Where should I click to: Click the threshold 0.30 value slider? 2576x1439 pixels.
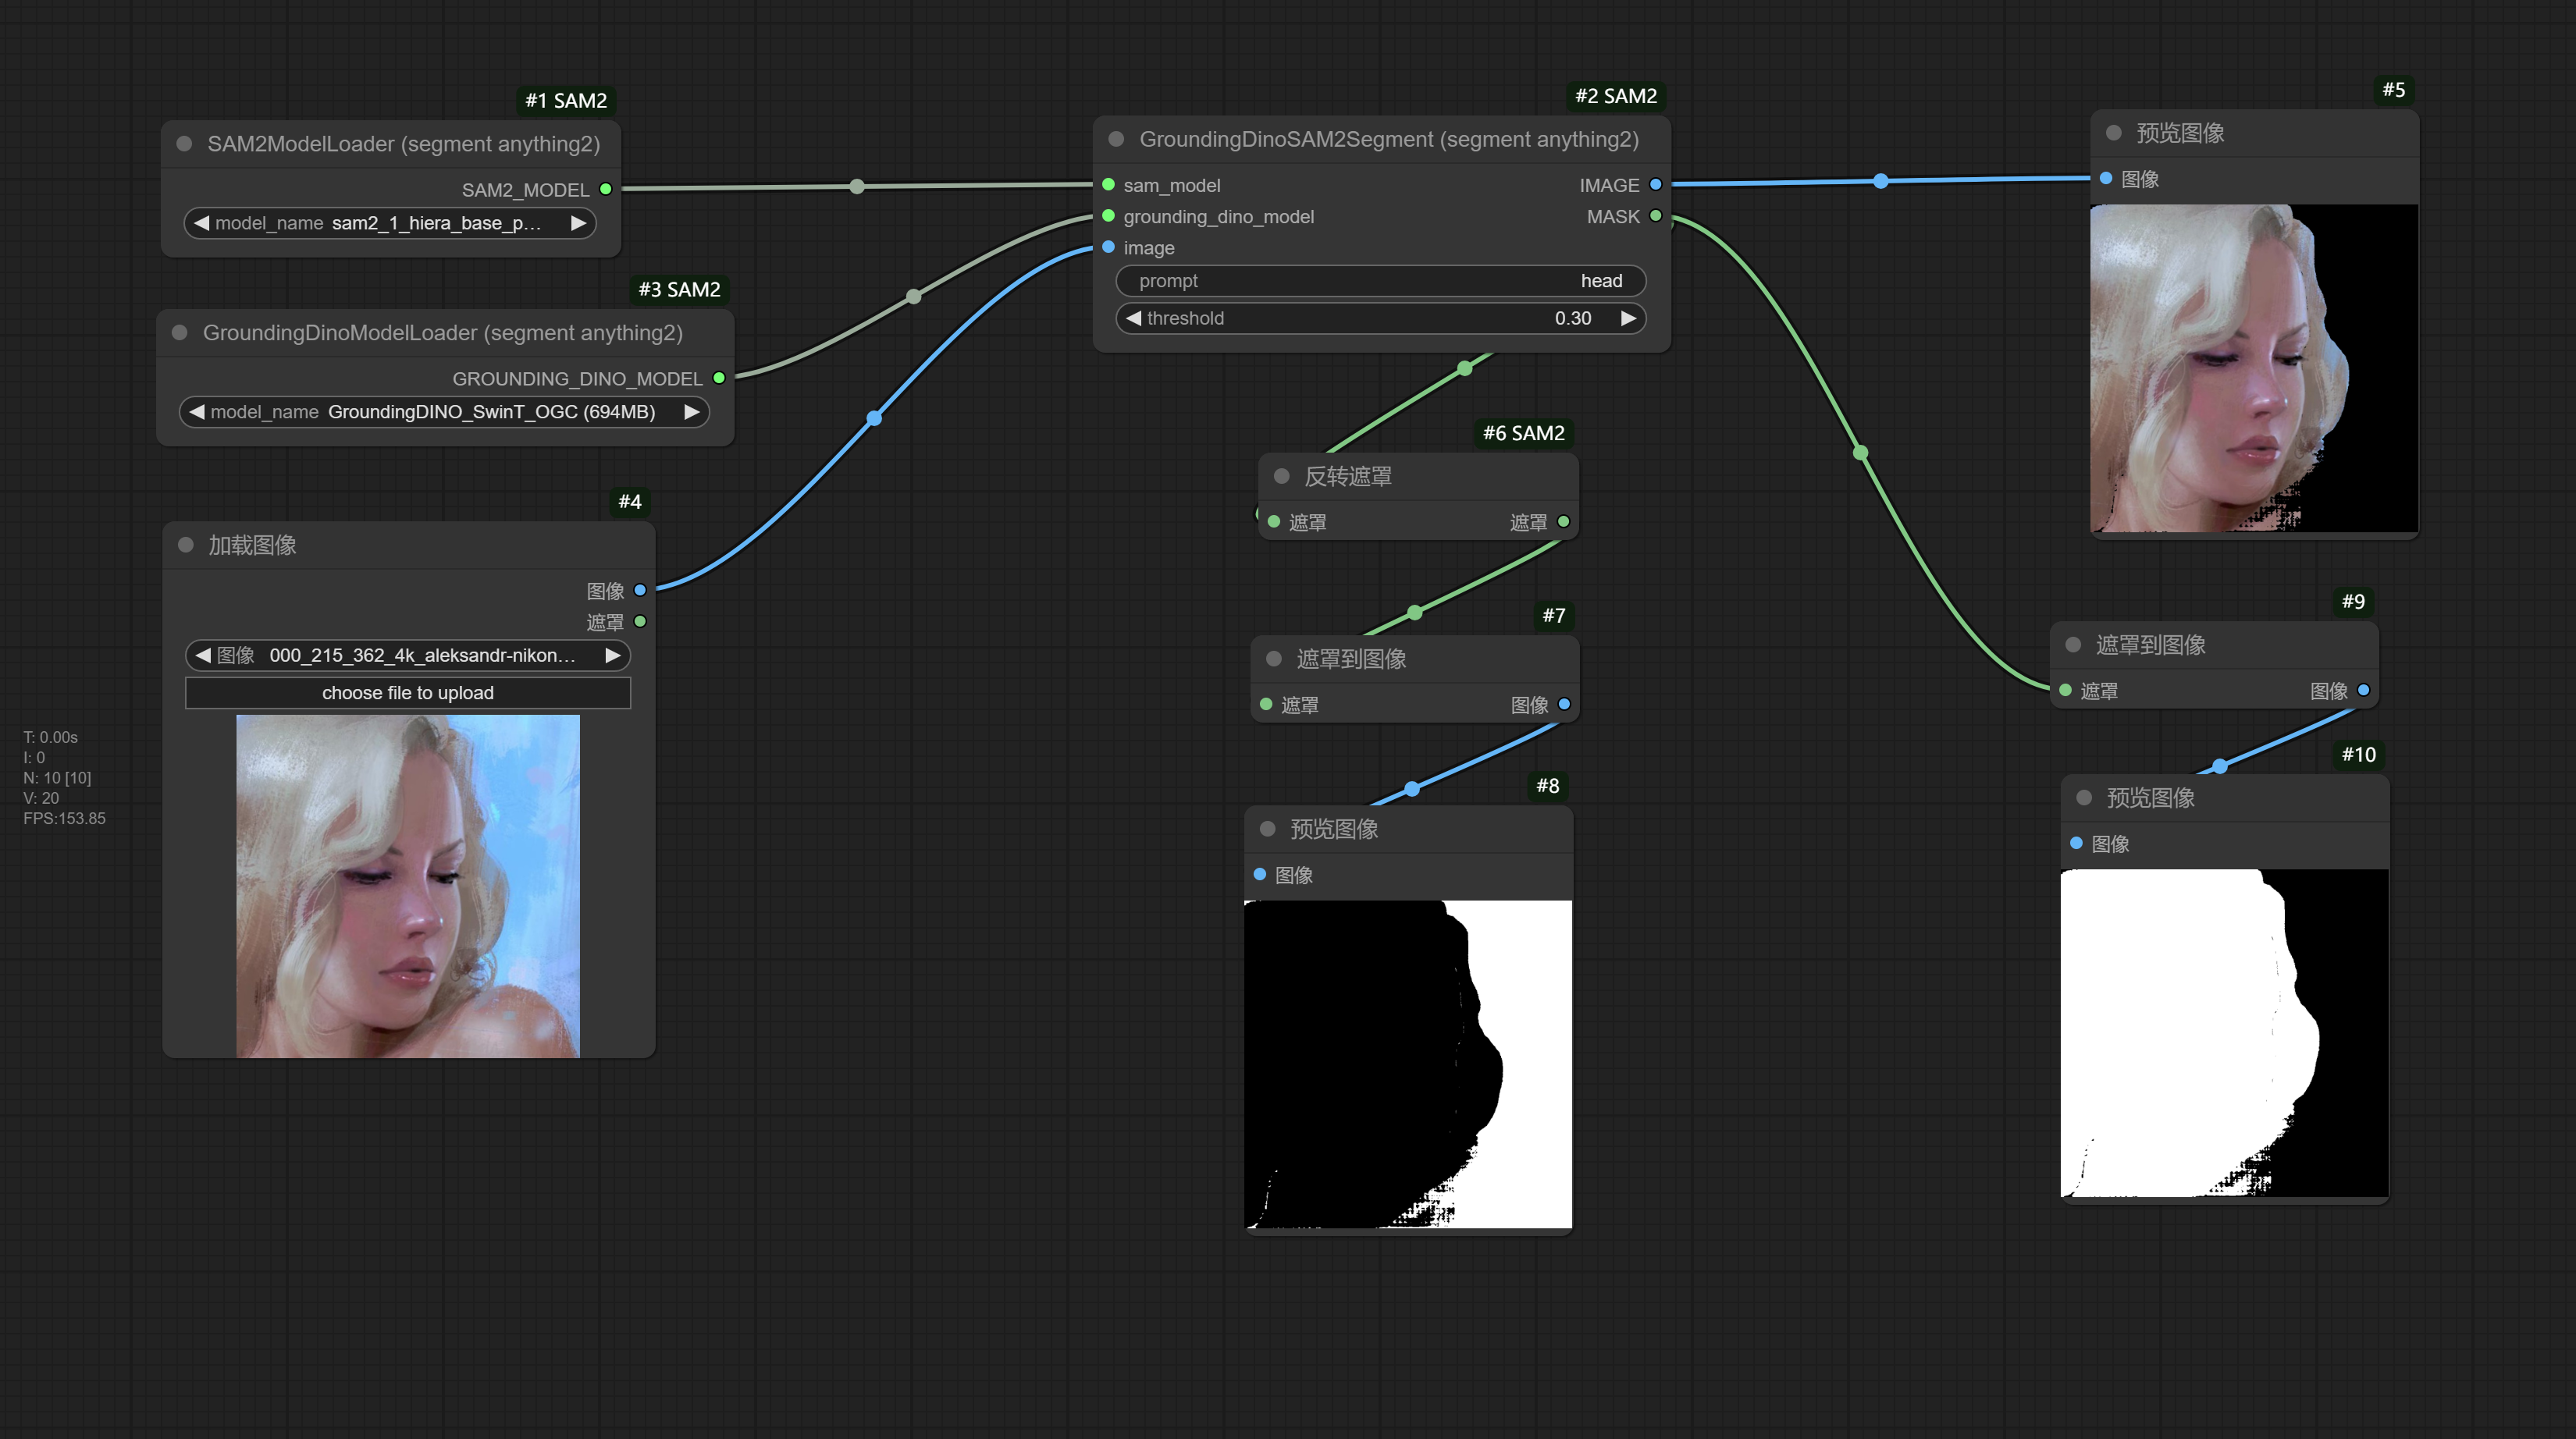point(1380,318)
